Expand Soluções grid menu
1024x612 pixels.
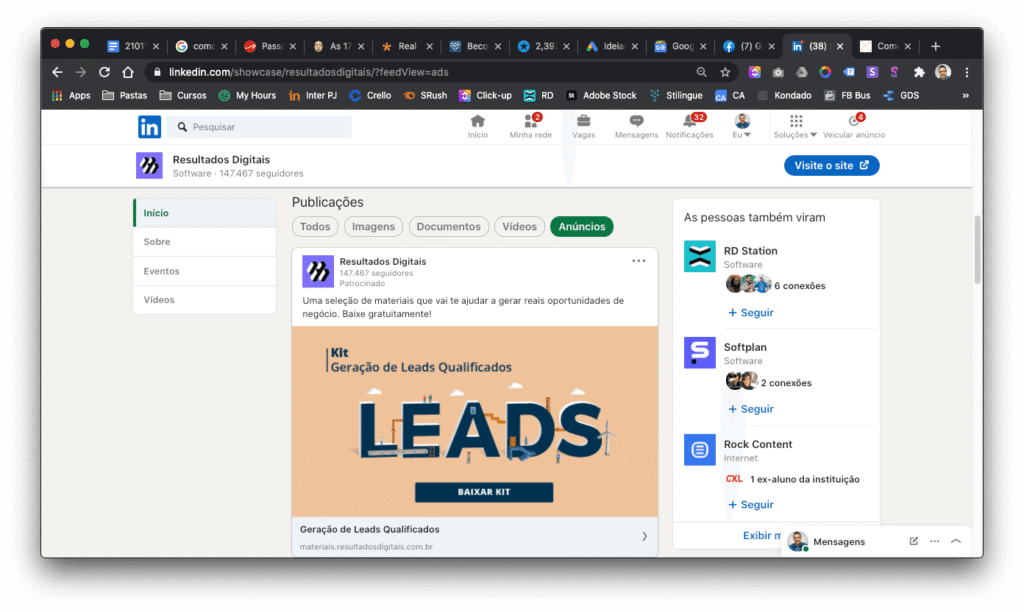(795, 126)
